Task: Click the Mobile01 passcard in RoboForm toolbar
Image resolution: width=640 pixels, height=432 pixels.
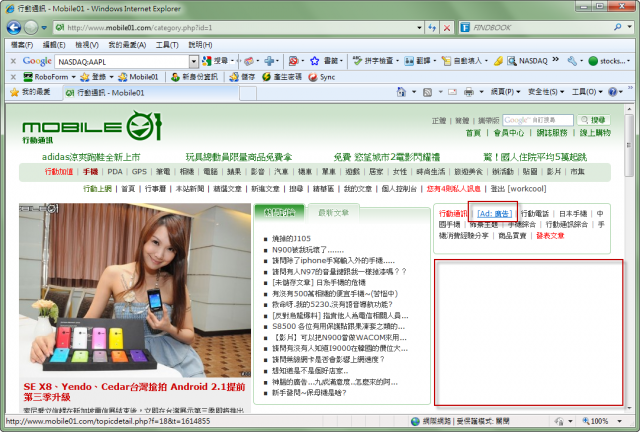Action: pos(138,77)
